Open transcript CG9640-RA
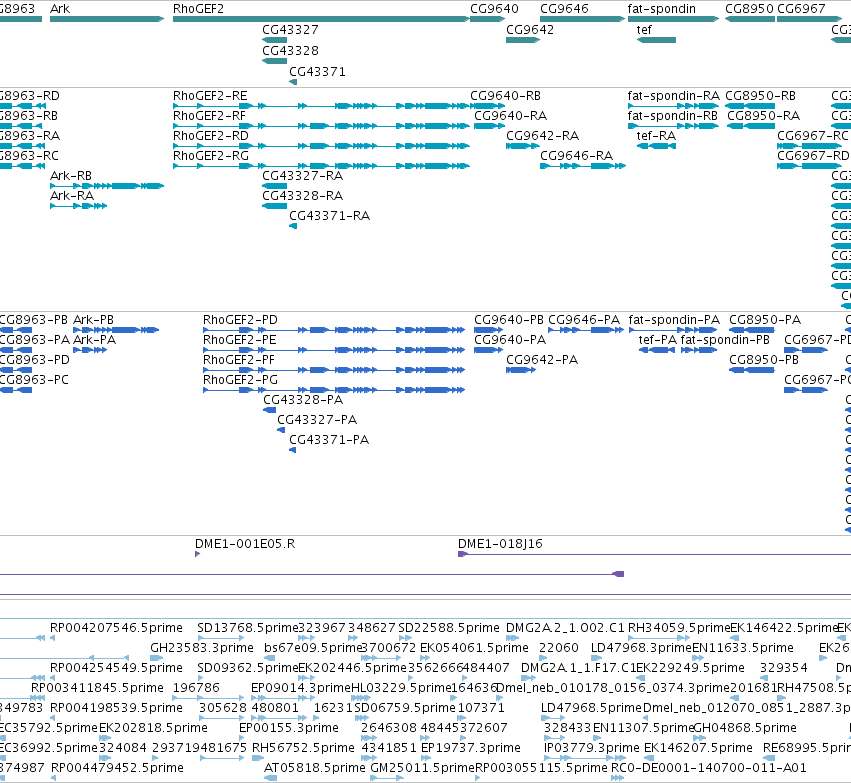The width and height of the screenshot is (851, 783). coord(490,126)
